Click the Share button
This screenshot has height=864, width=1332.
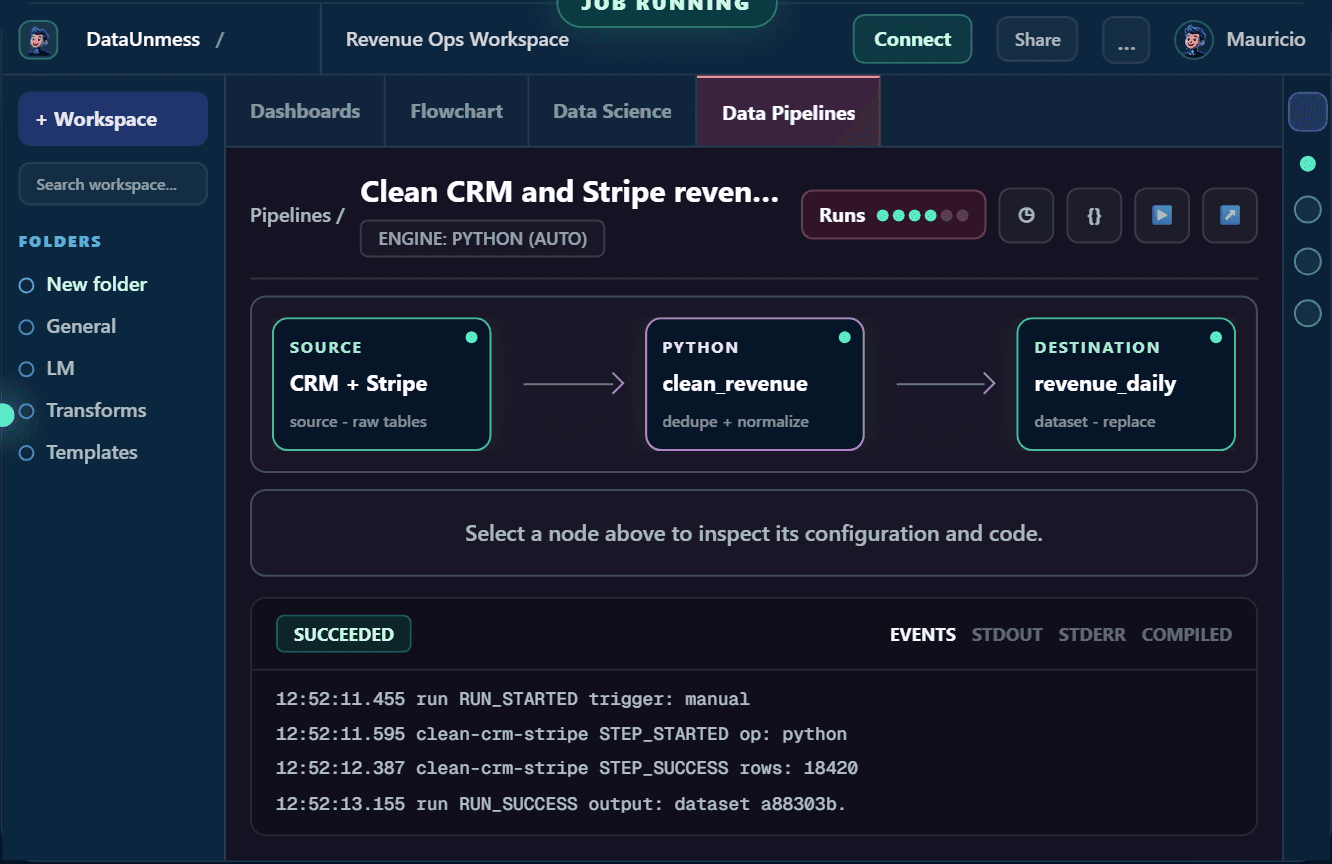coord(1037,40)
